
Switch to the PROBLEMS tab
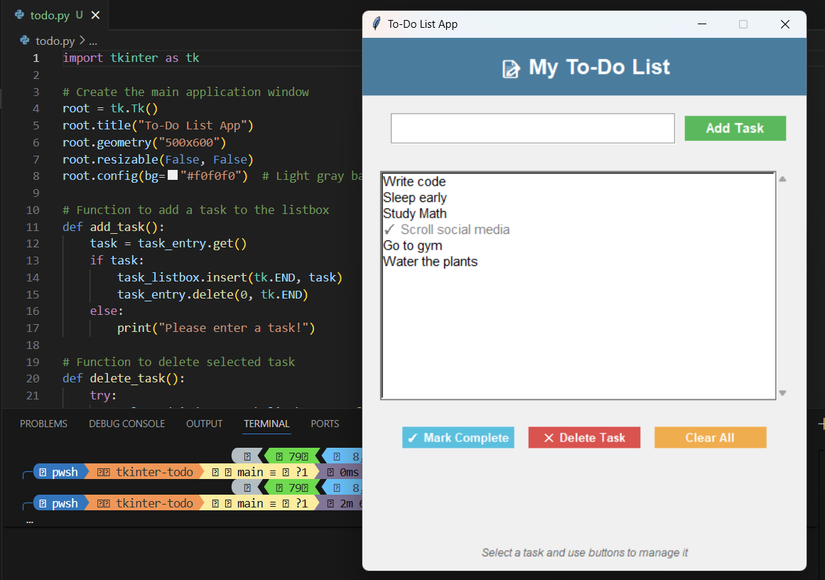tap(43, 423)
